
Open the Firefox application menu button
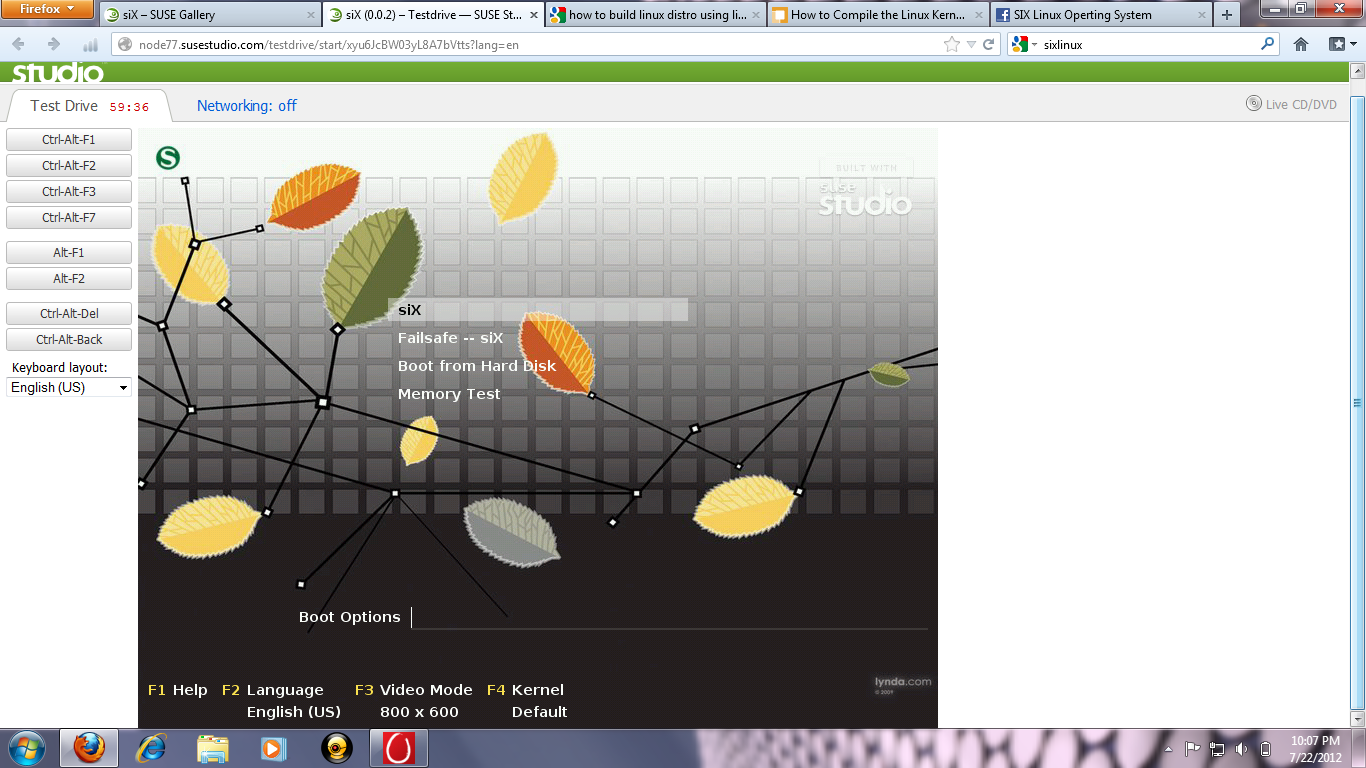coord(48,9)
